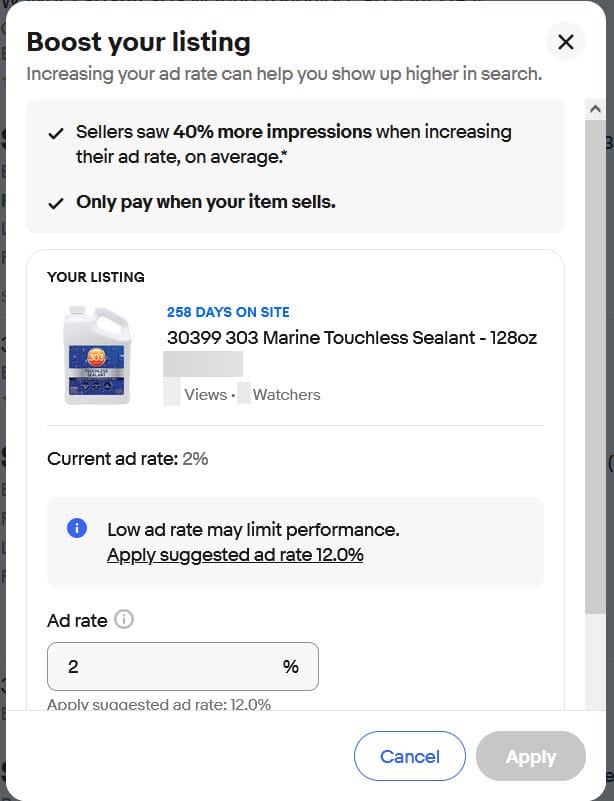This screenshot has height=801, width=614.
Task: Close the Boost your listing dialog
Action: tap(565, 42)
